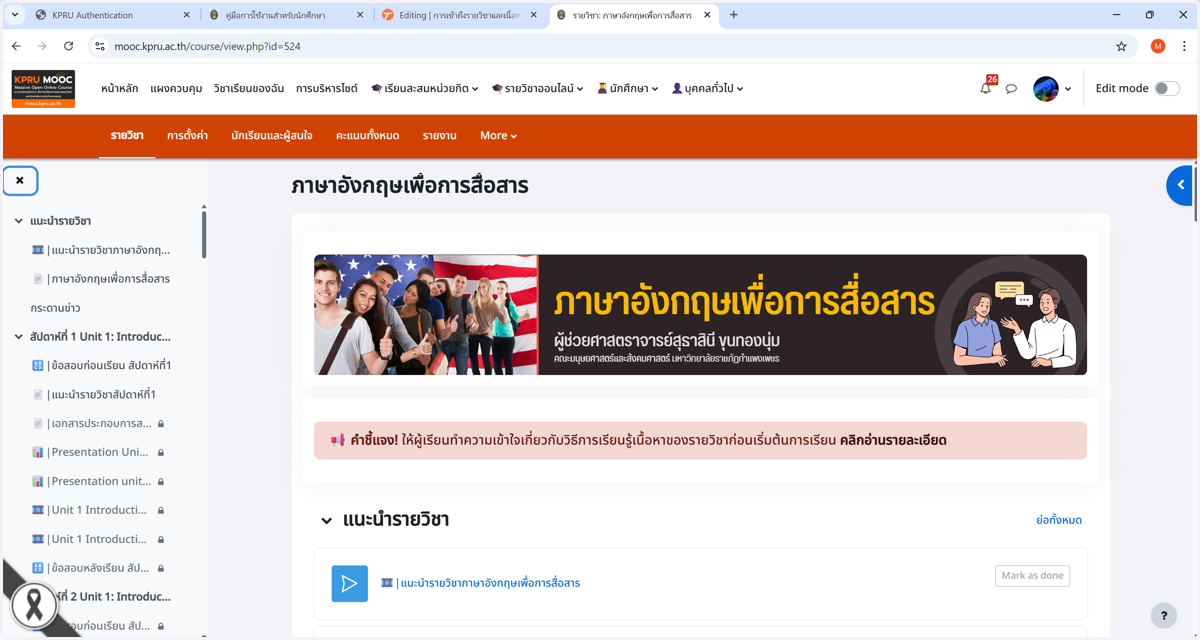Viewport: 1200px width, 640px height.
Task: Expand บุคคลทั่วไป dropdown menu
Action: pos(707,89)
